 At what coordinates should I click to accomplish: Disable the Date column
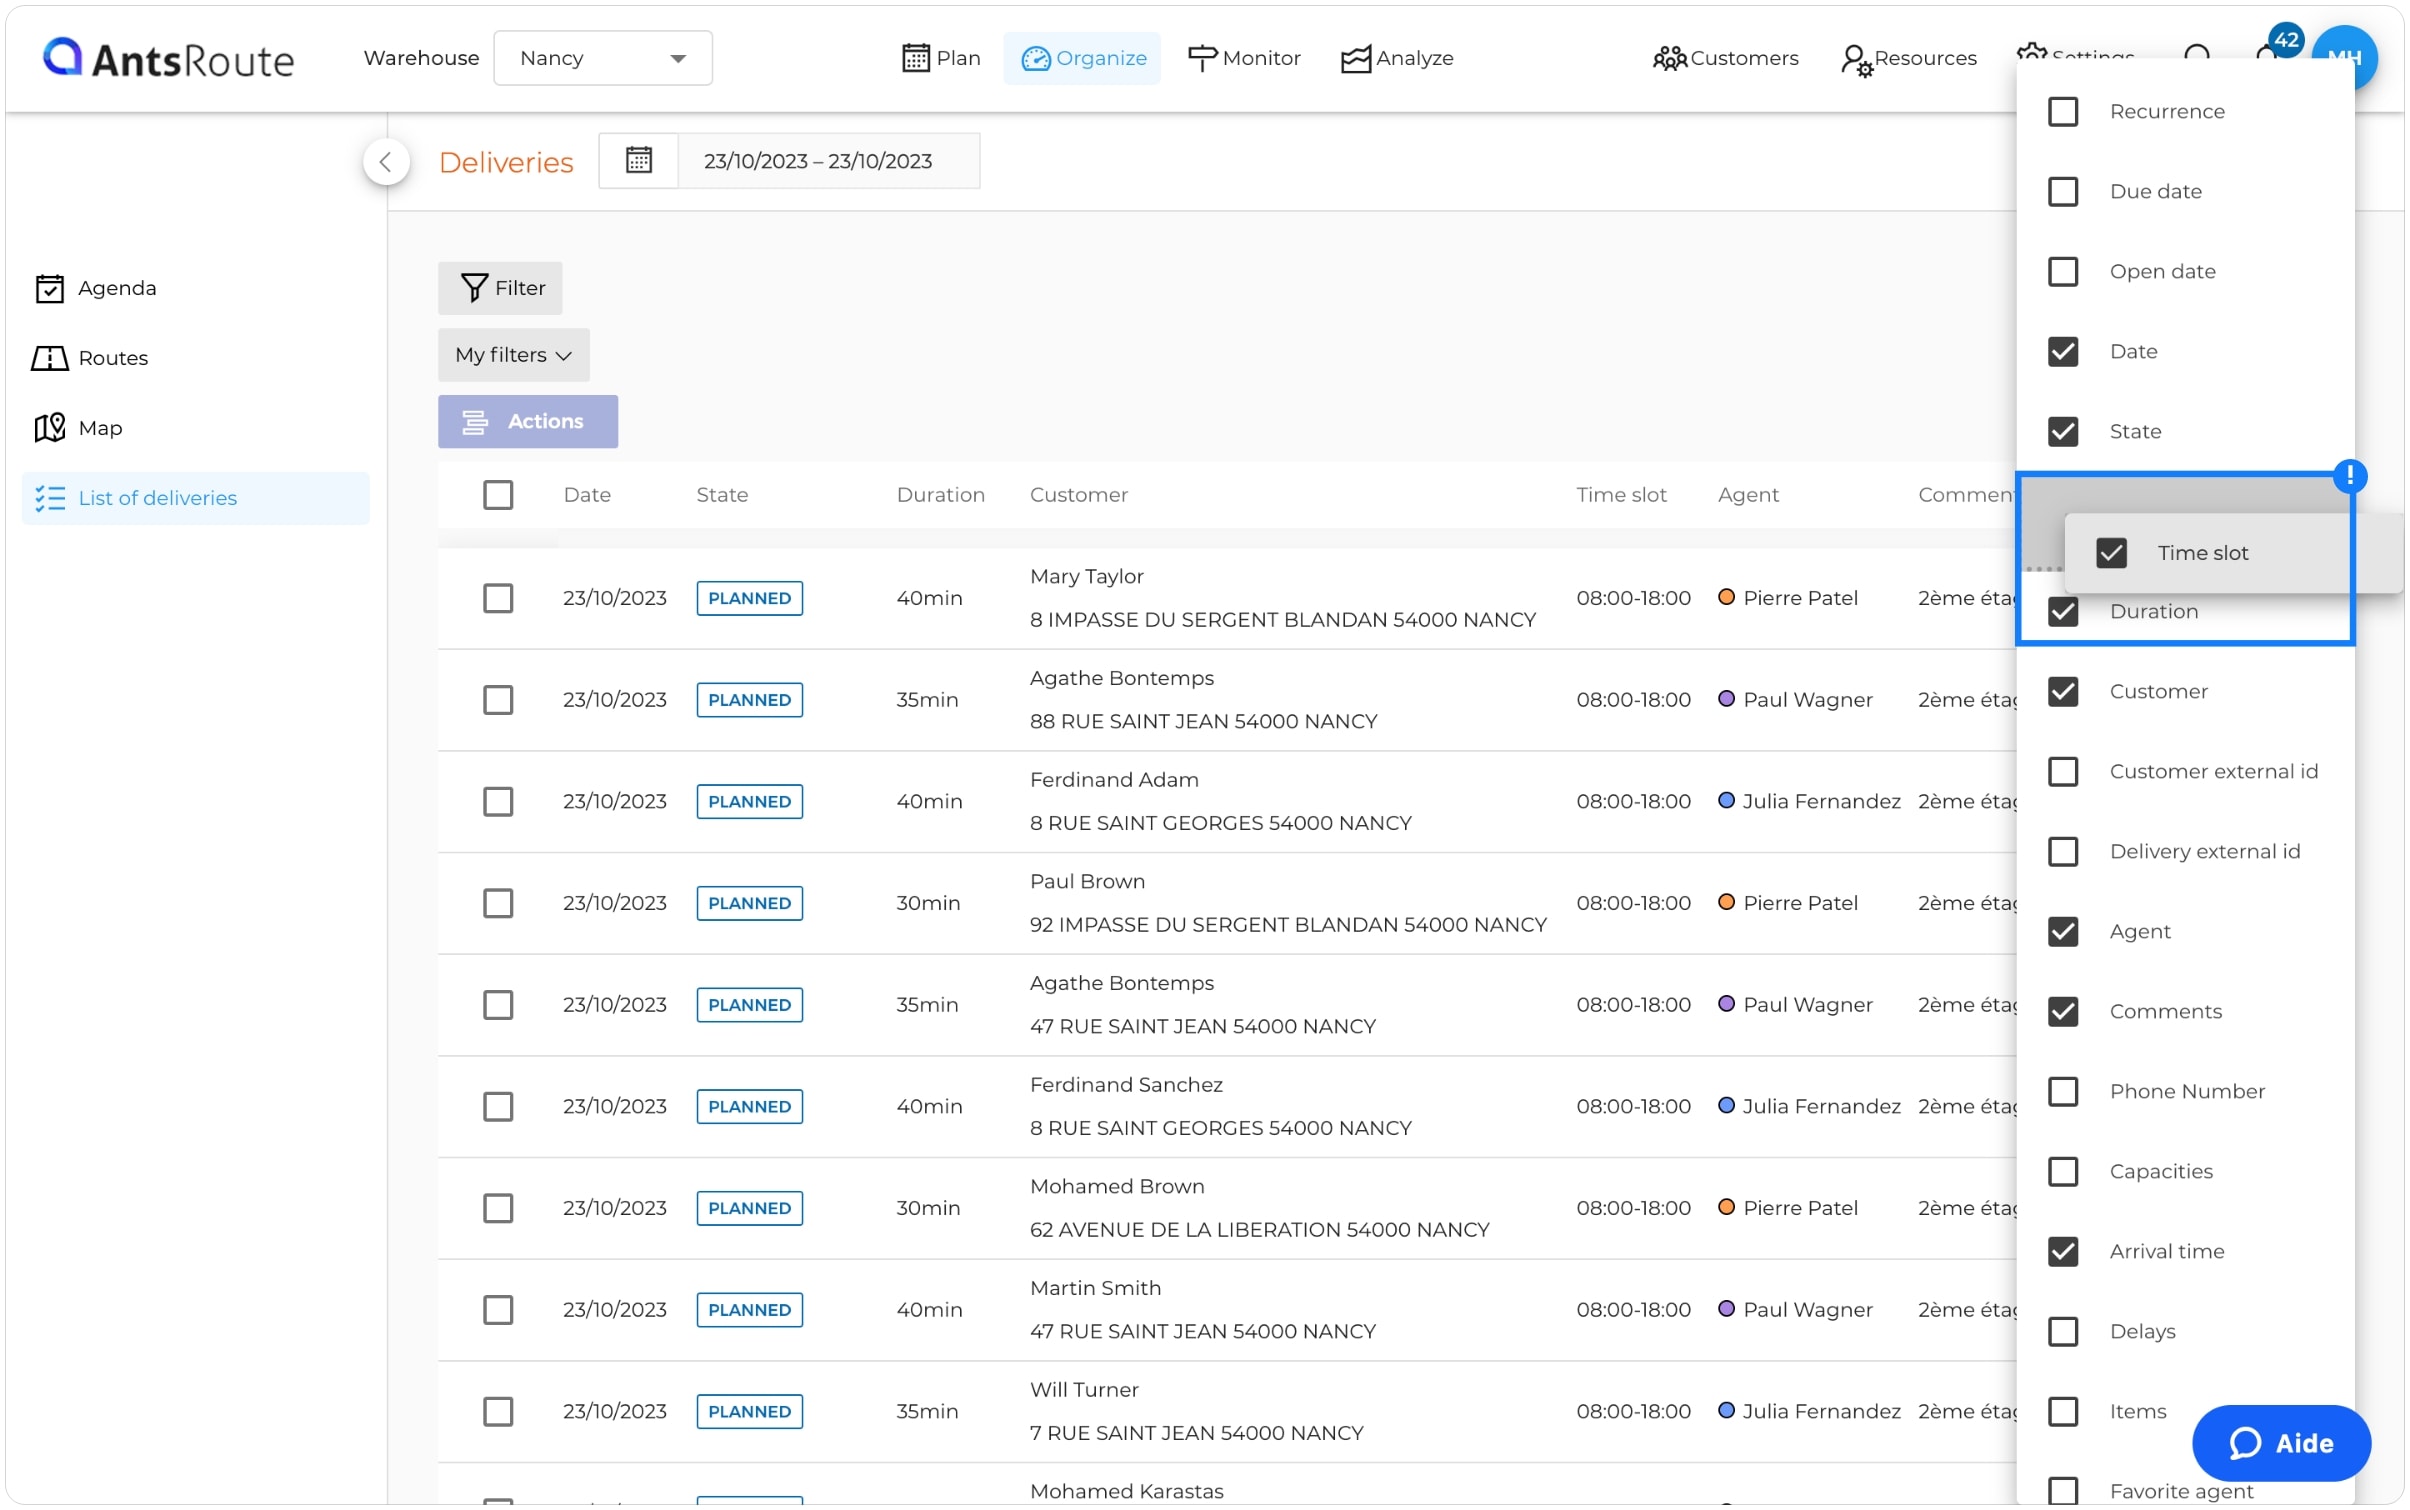2062,351
